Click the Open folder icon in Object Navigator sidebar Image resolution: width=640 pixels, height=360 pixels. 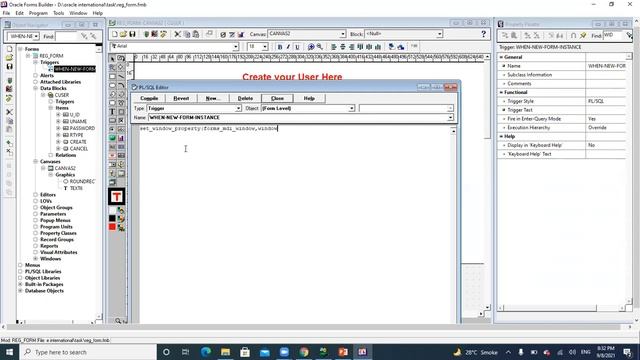click(9, 58)
